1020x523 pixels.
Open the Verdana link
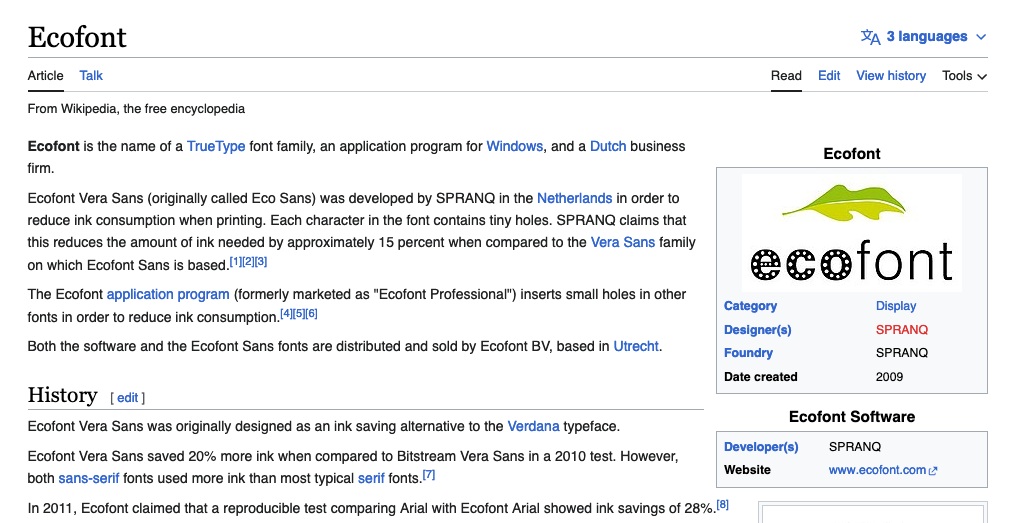(533, 427)
